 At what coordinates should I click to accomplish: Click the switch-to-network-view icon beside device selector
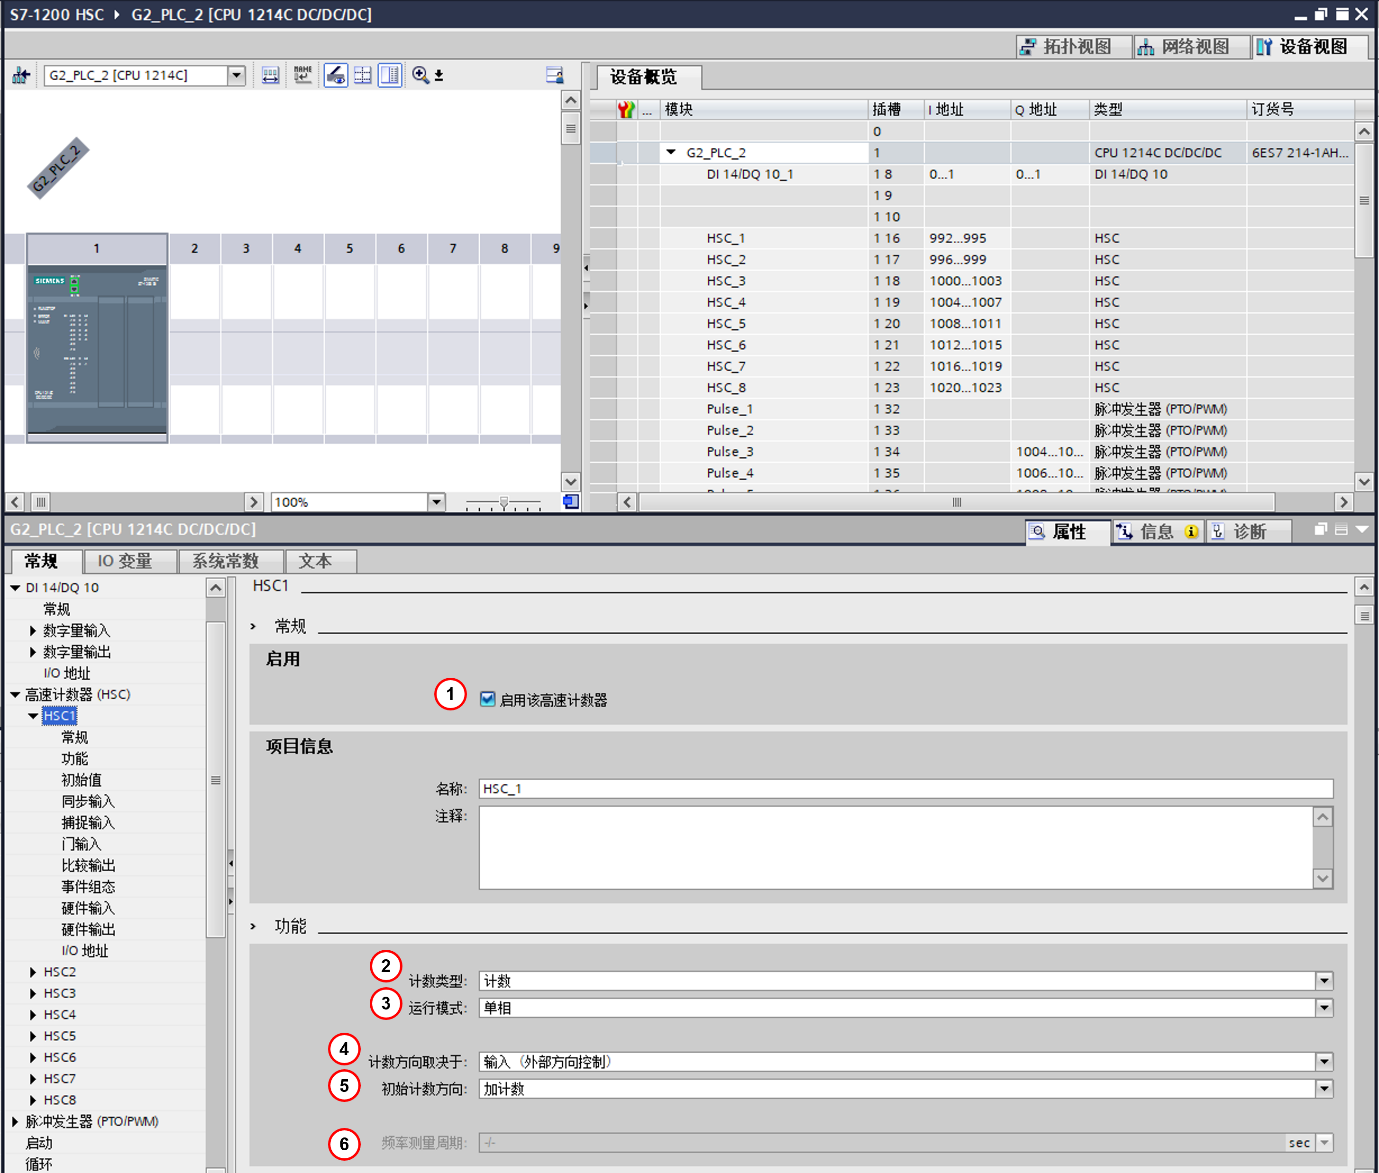point(20,75)
